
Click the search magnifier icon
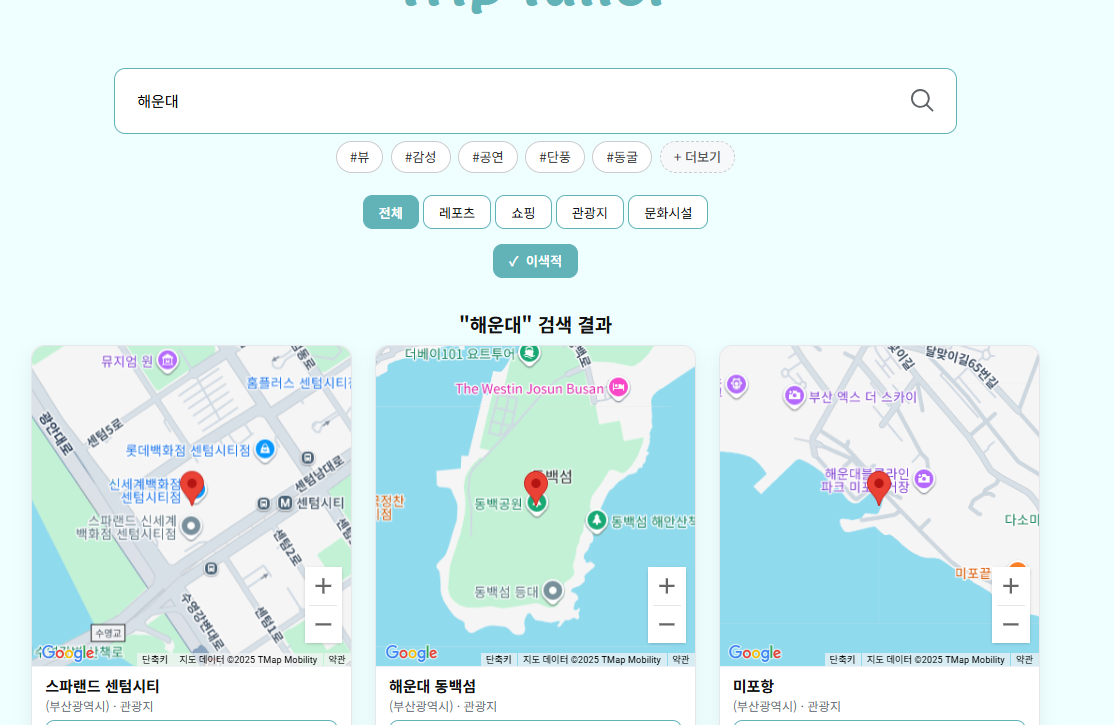tap(920, 100)
